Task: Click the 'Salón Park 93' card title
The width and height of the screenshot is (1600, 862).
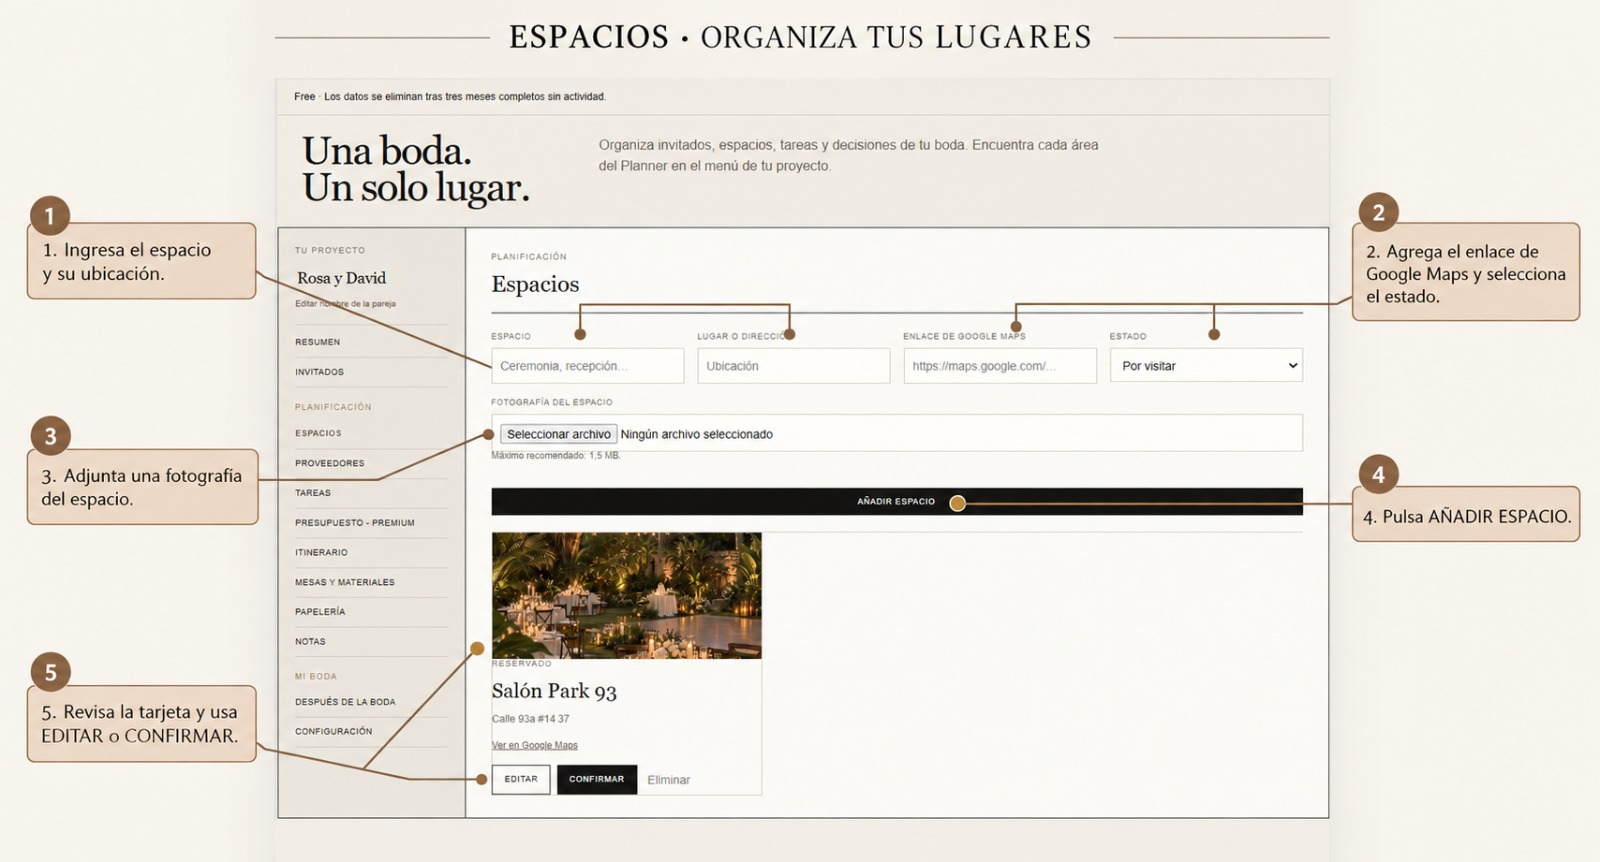Action: (554, 691)
